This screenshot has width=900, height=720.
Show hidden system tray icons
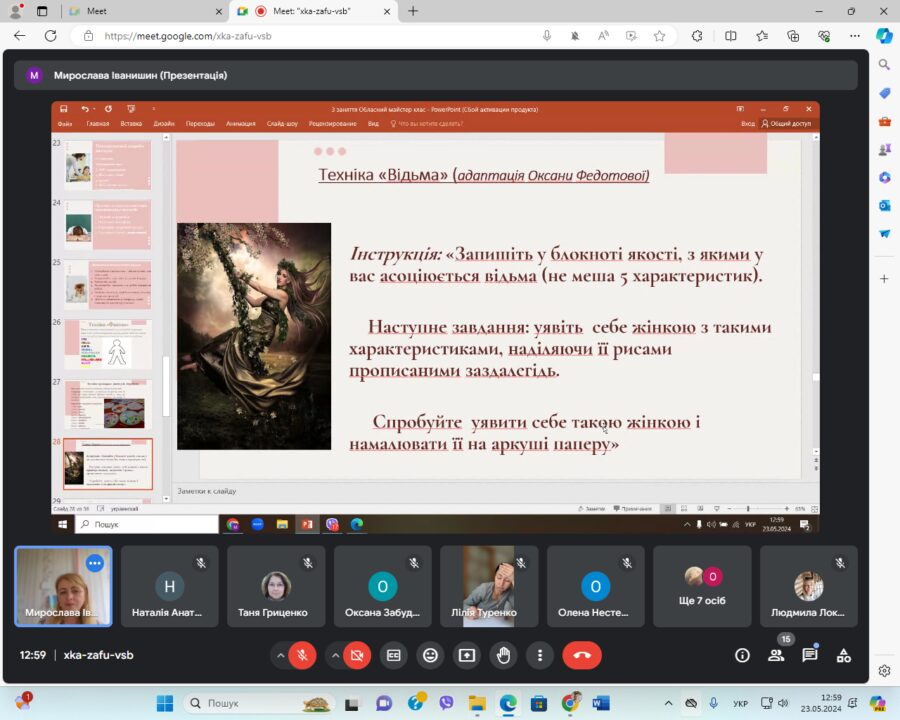[x=668, y=703]
